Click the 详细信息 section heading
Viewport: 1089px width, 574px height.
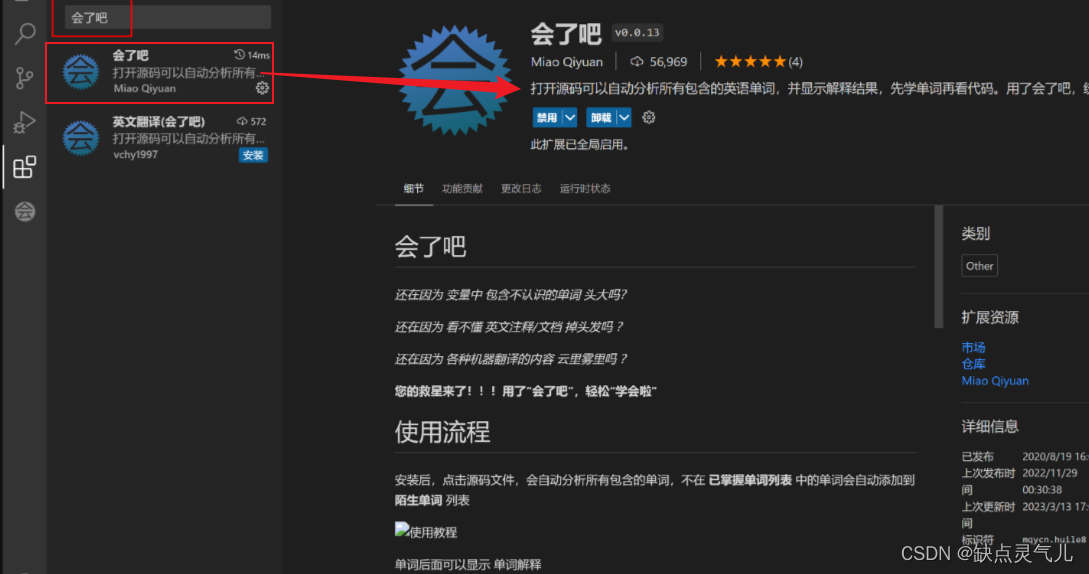point(990,427)
